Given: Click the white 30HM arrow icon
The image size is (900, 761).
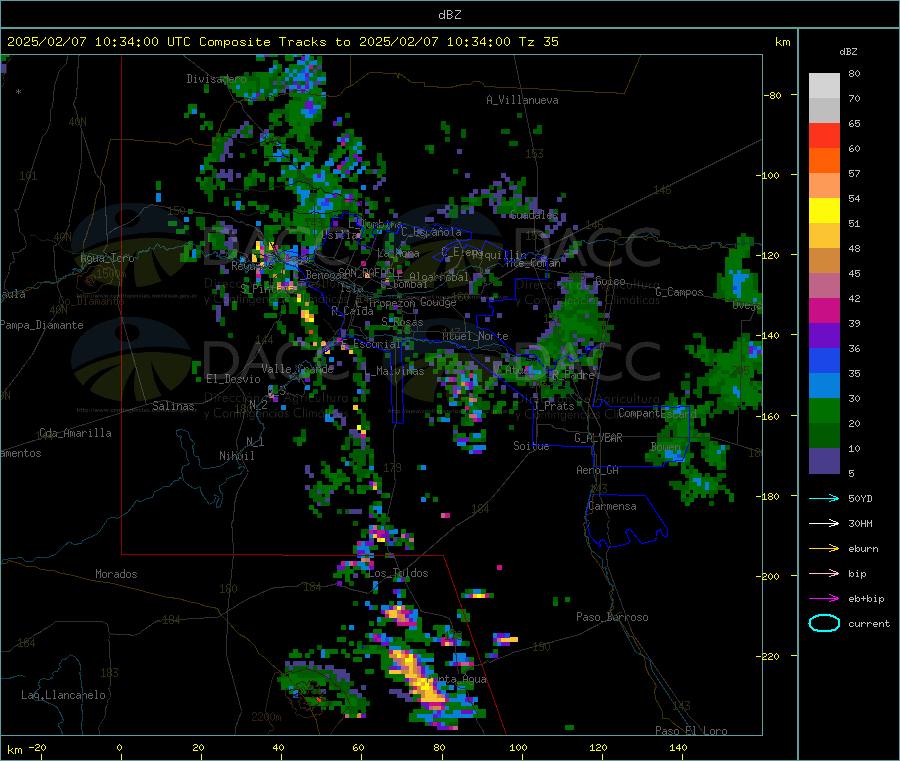Looking at the screenshot, I should (824, 523).
